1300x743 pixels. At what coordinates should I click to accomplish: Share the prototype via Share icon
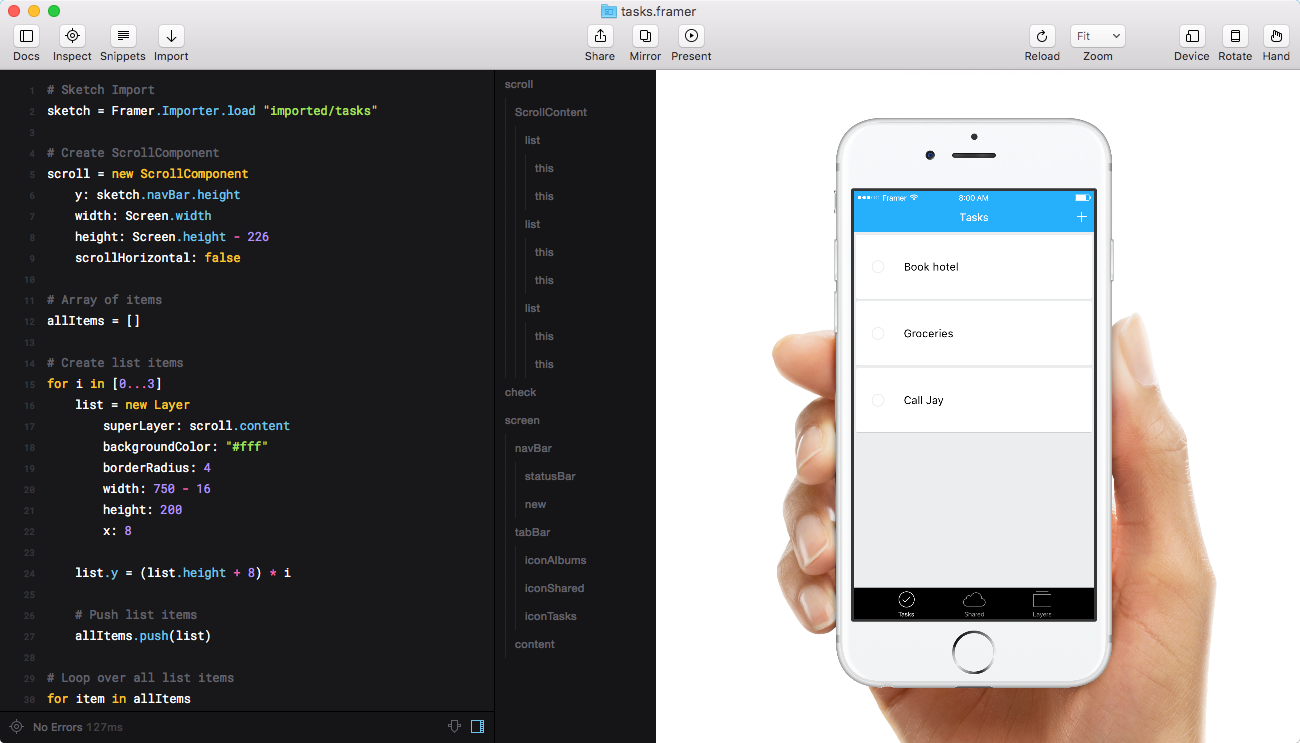pos(600,36)
